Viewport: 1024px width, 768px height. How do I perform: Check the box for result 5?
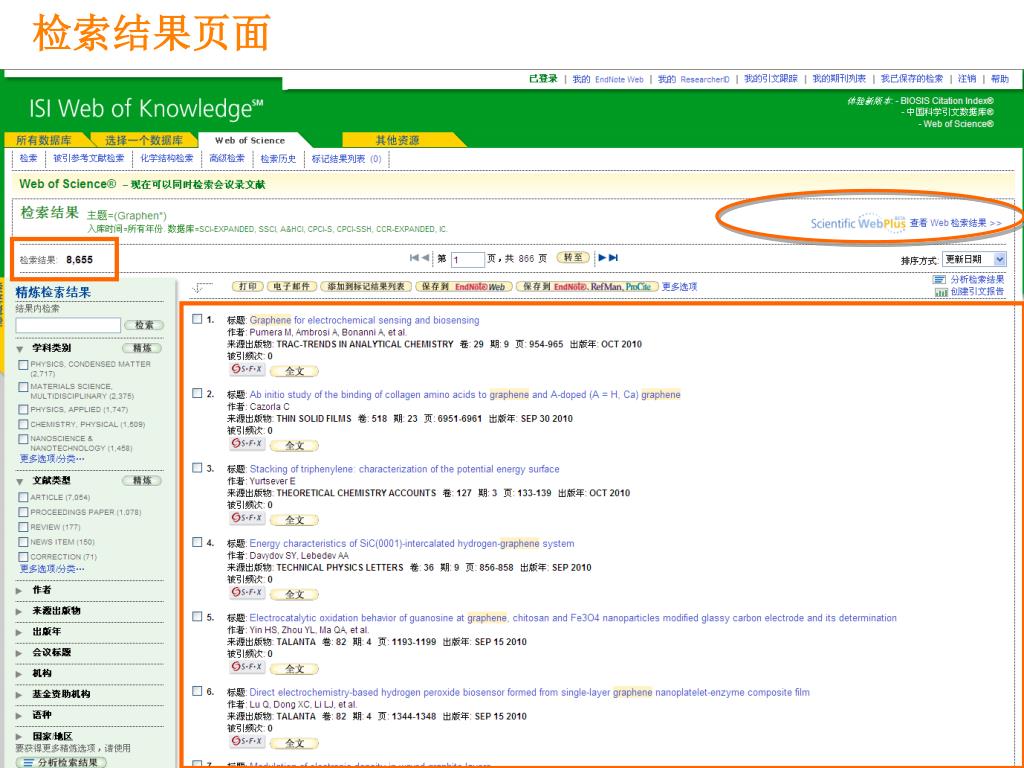197,616
